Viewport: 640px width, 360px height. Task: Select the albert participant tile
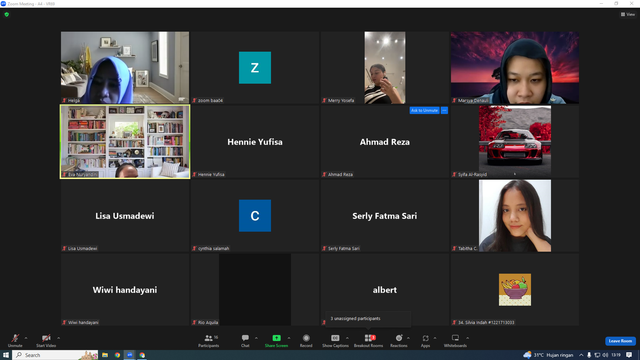coord(384,289)
